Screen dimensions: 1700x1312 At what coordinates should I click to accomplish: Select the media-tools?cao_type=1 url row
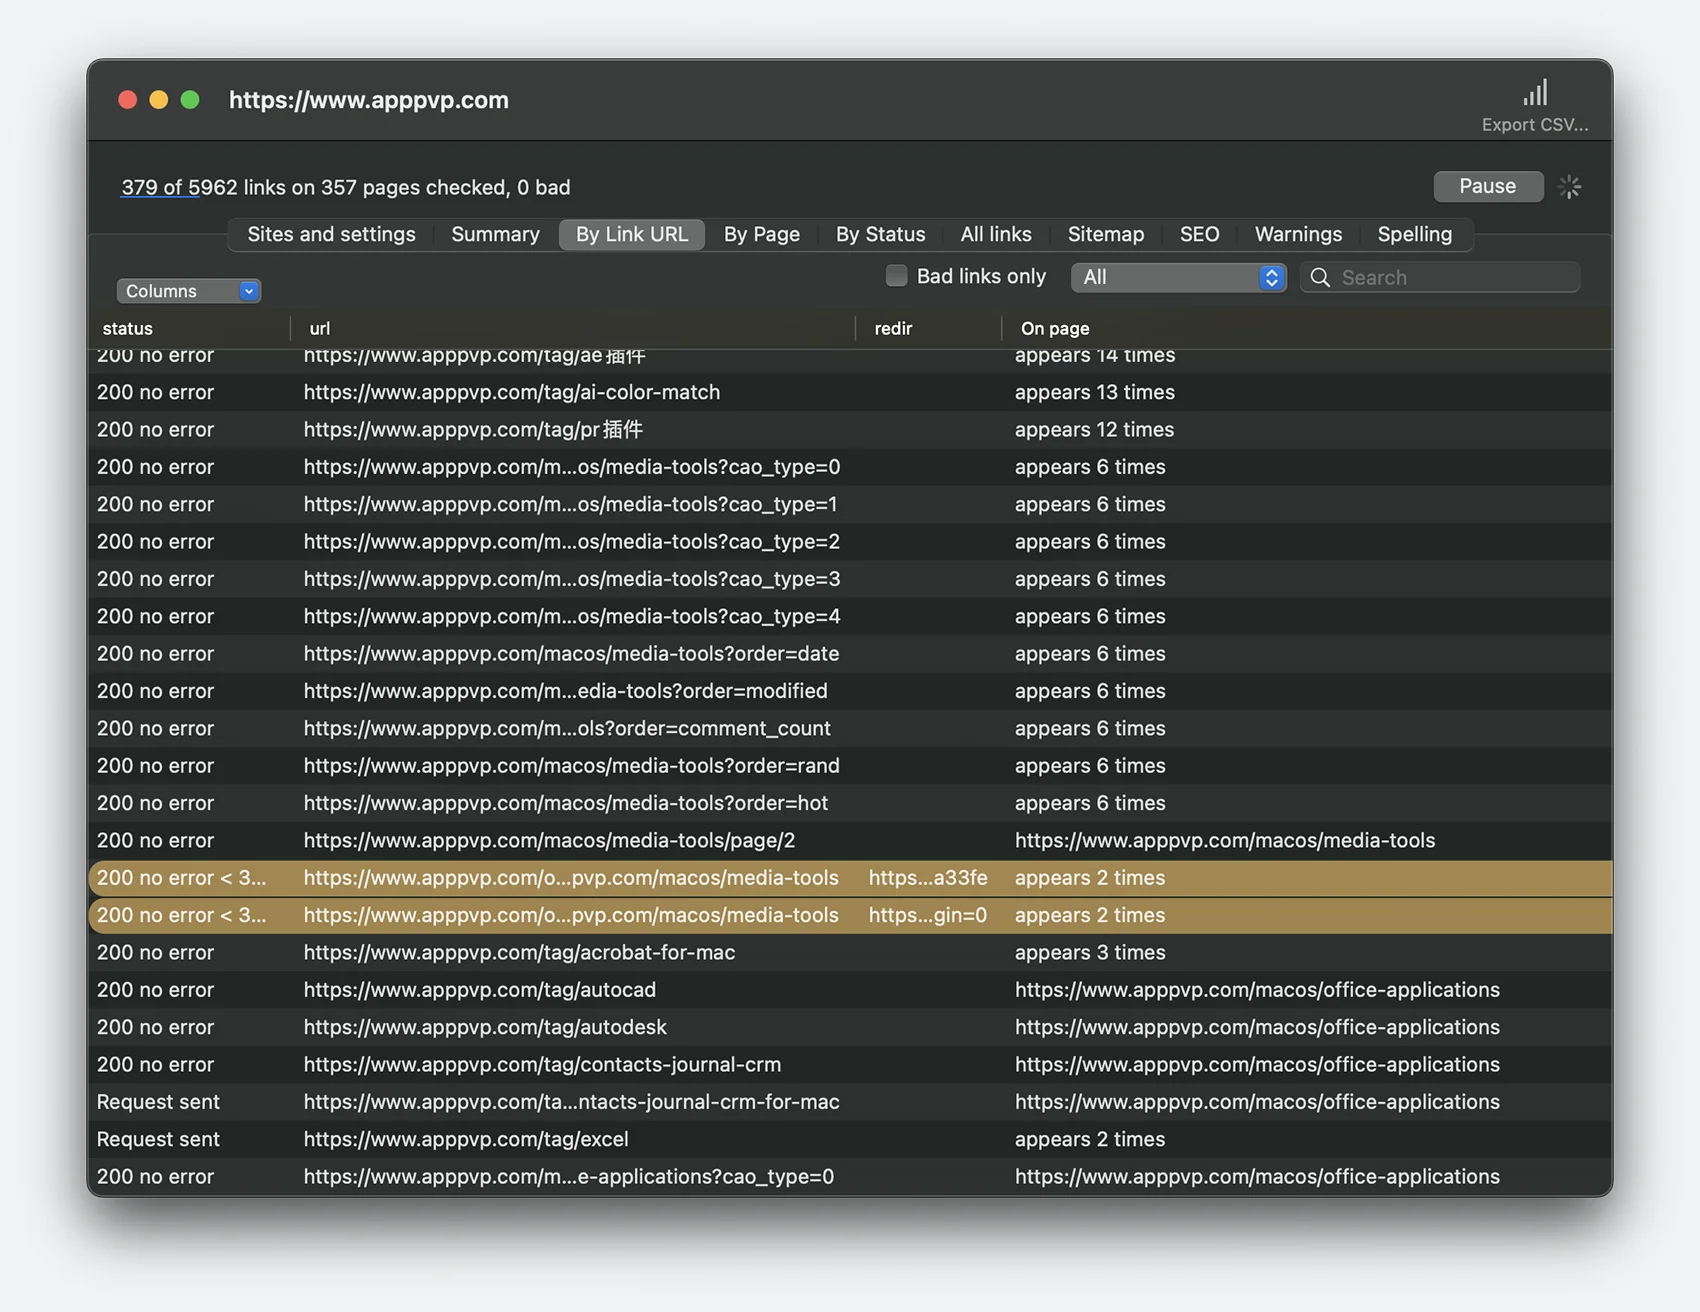570,504
